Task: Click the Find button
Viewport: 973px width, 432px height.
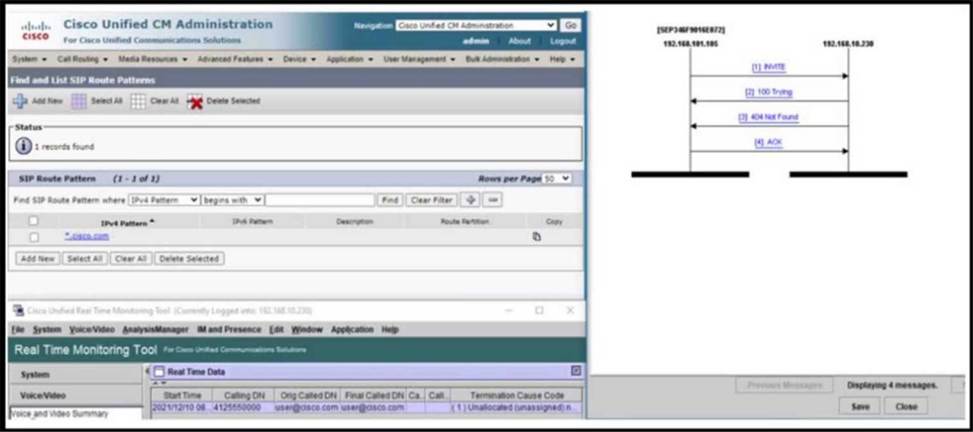Action: pos(390,200)
